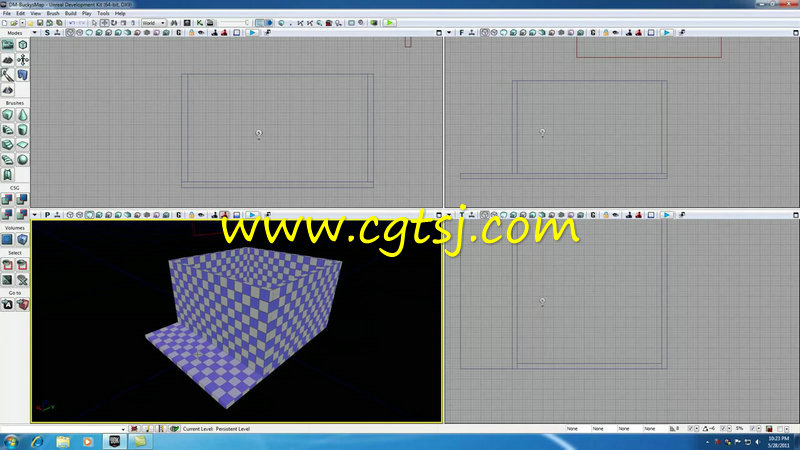Open the World coordinate system dropdown
The height and width of the screenshot is (450, 800).
[154, 23]
